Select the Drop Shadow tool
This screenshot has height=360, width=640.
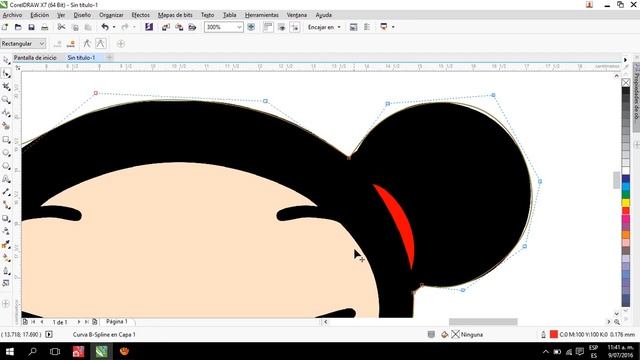point(6,218)
